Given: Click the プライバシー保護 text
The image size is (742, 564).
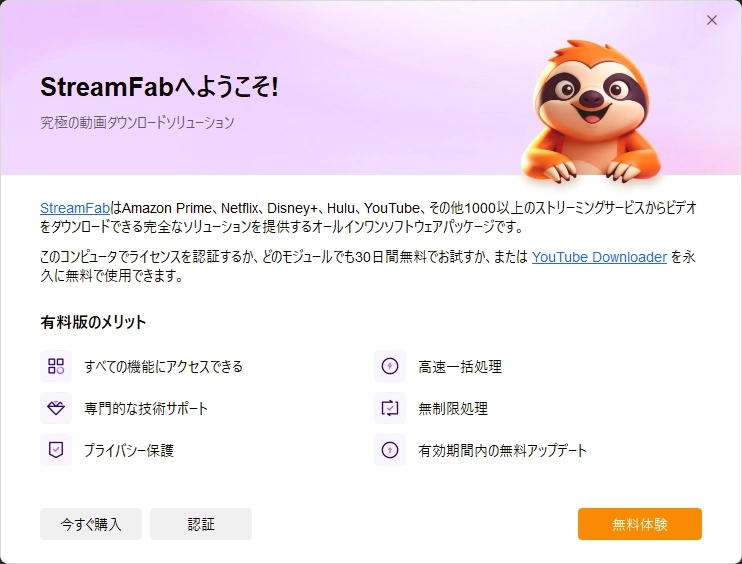Looking at the screenshot, I should [x=129, y=450].
